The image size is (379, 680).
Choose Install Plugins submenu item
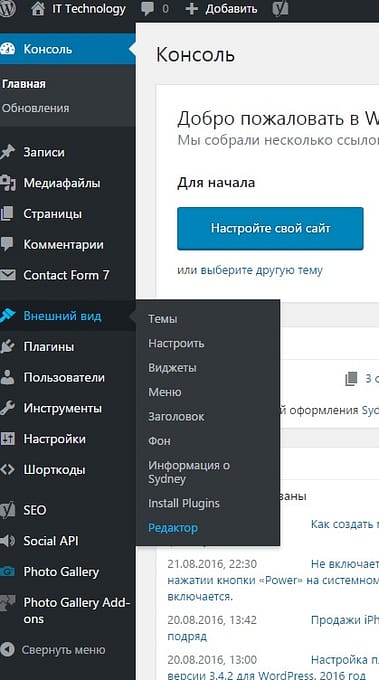pyautogui.click(x=184, y=503)
